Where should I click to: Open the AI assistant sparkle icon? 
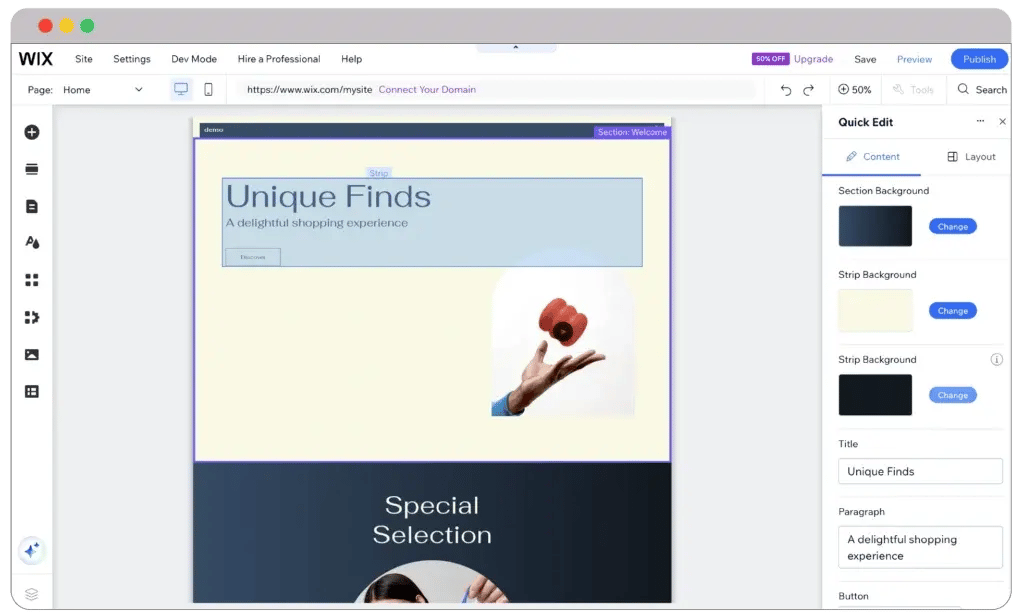[31, 550]
